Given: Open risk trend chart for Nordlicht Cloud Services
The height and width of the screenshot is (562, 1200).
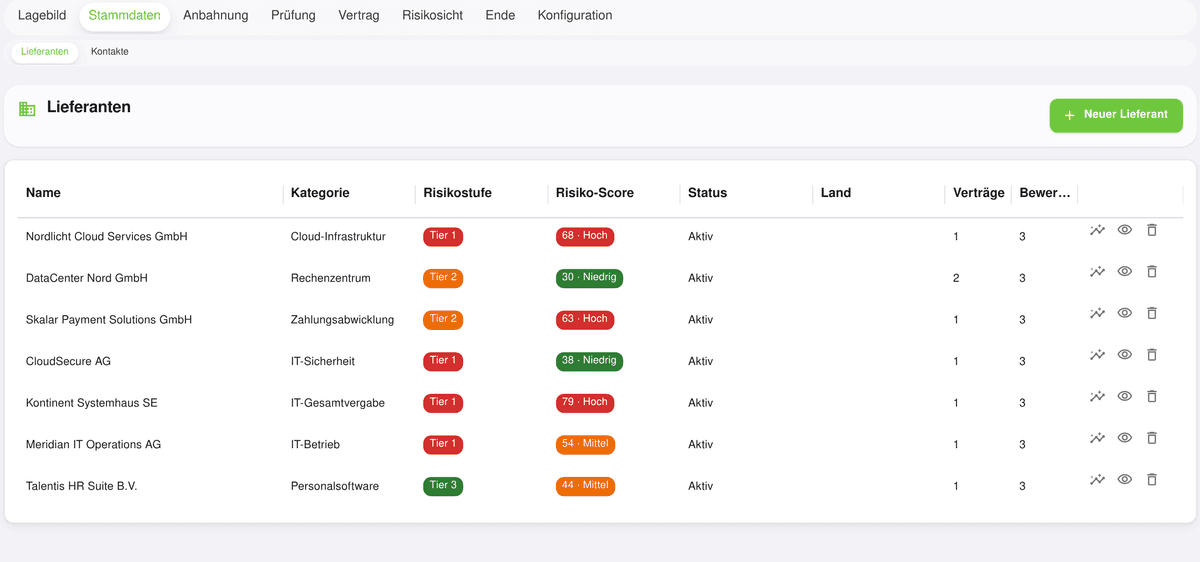Looking at the screenshot, I should [x=1097, y=230].
